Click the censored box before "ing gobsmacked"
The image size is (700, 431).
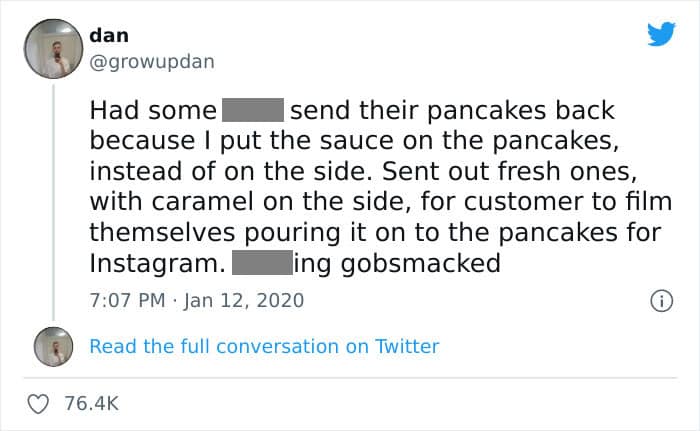click(x=262, y=265)
